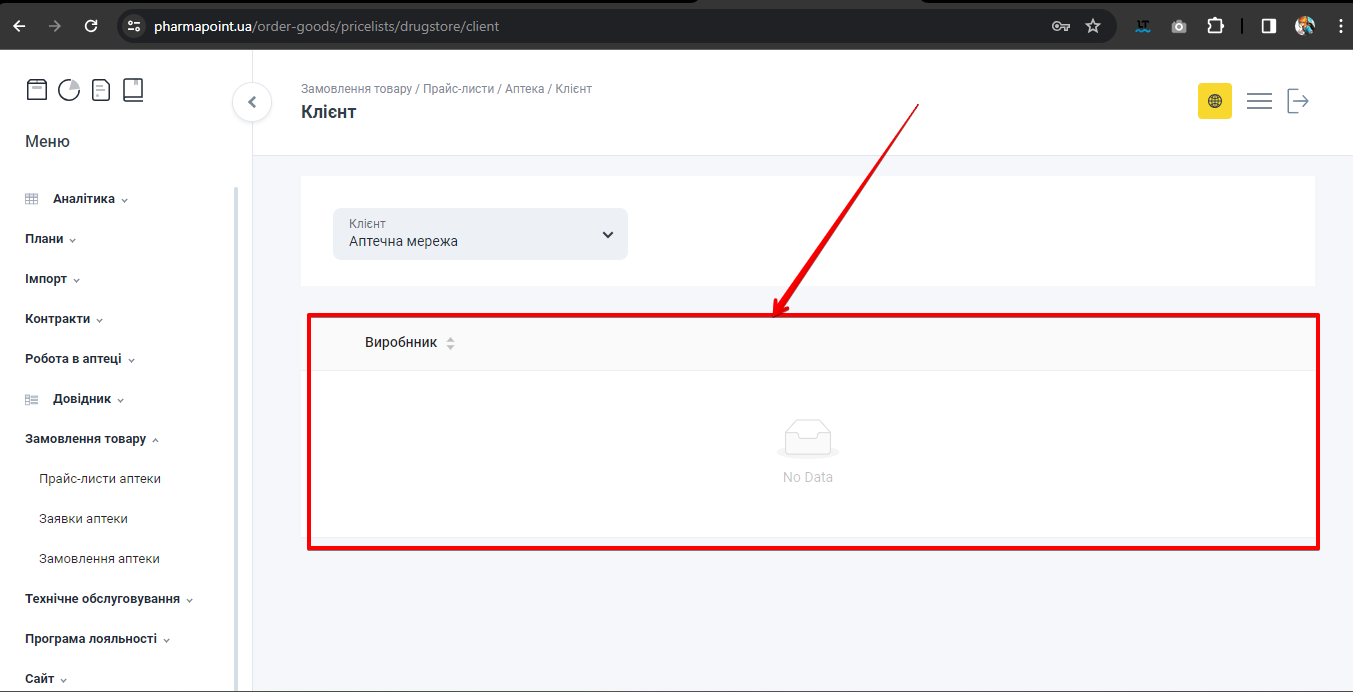Click the document icon in sidebar header

pos(101,90)
